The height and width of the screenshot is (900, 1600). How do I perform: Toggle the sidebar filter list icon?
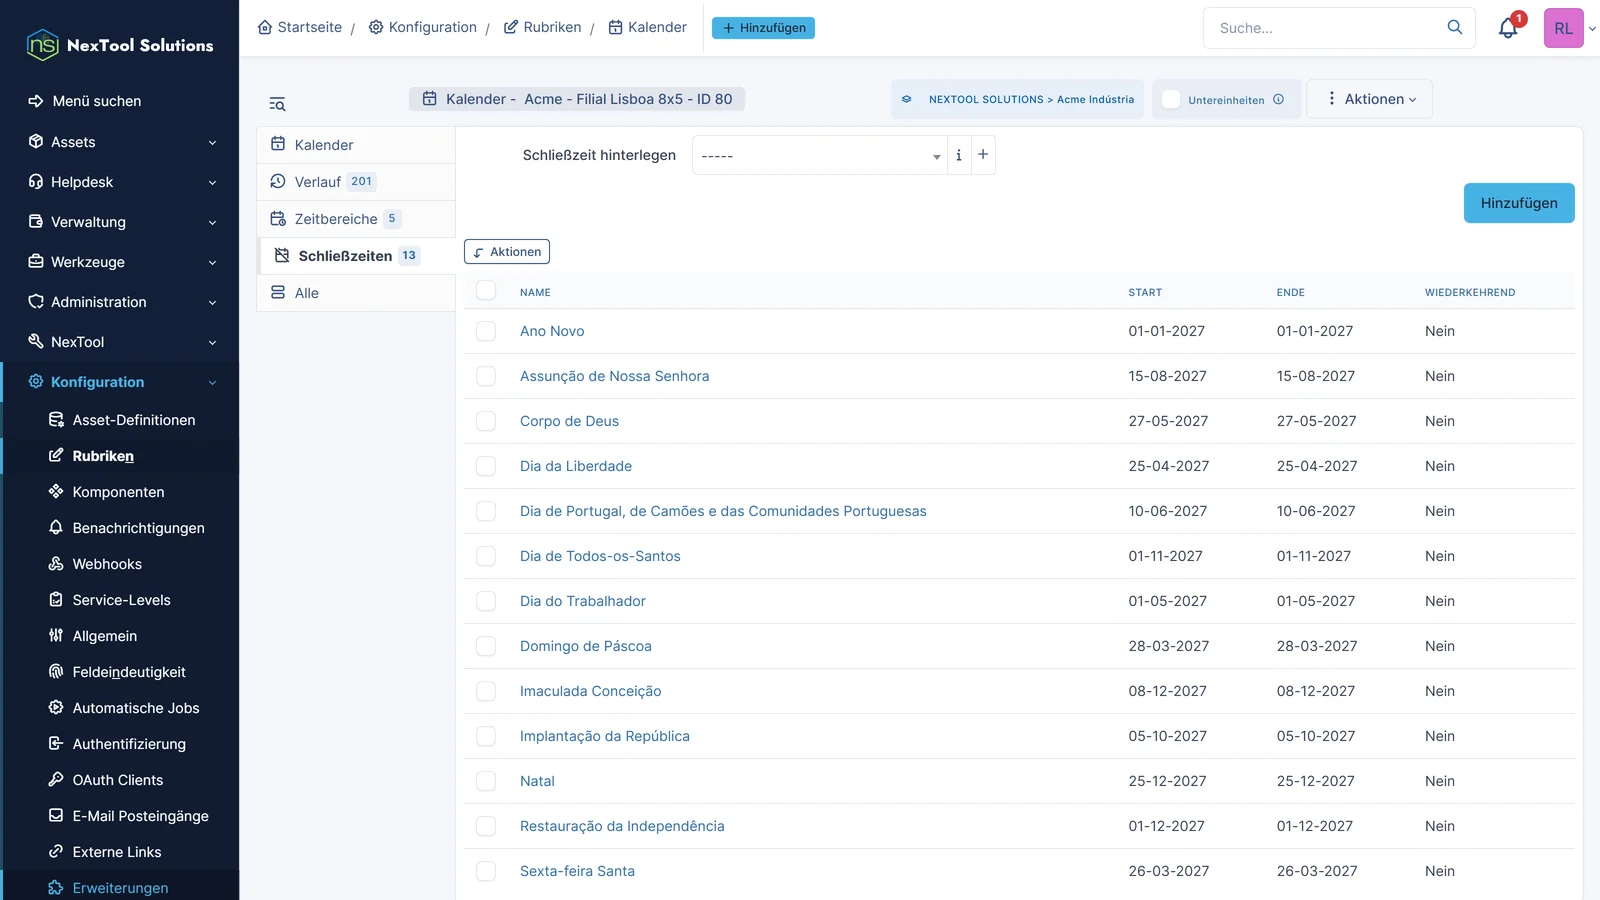(277, 104)
